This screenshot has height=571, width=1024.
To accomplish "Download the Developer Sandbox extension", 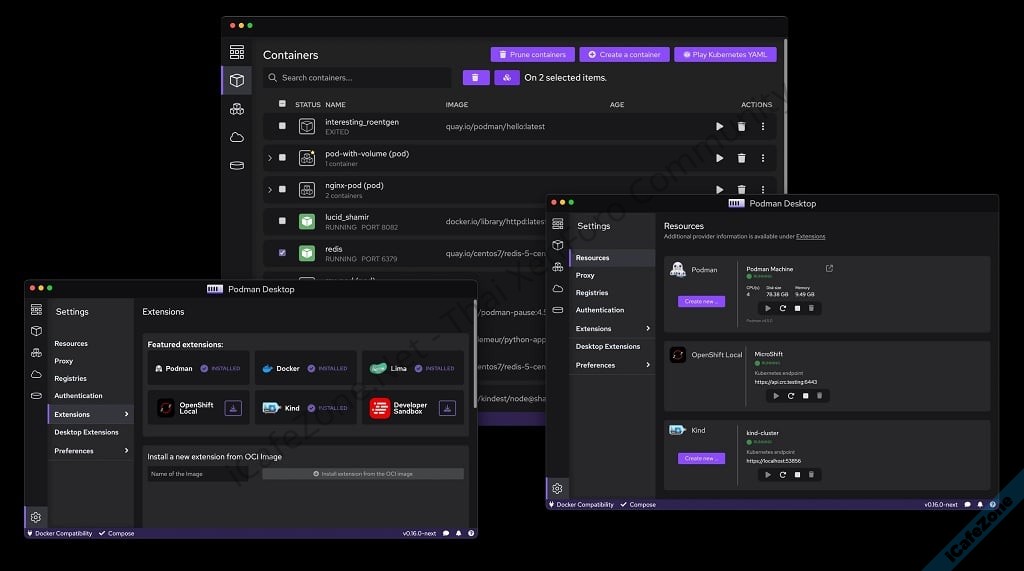I will click(447, 408).
